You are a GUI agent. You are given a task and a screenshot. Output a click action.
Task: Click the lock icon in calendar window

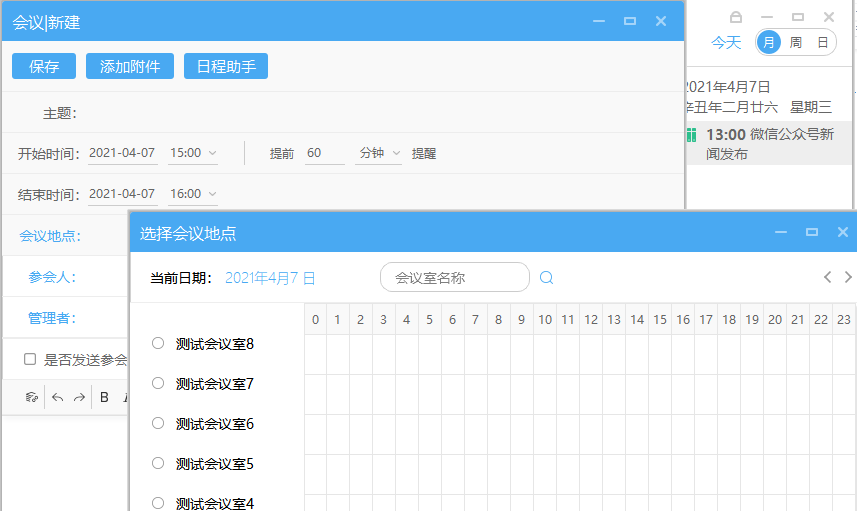click(736, 17)
